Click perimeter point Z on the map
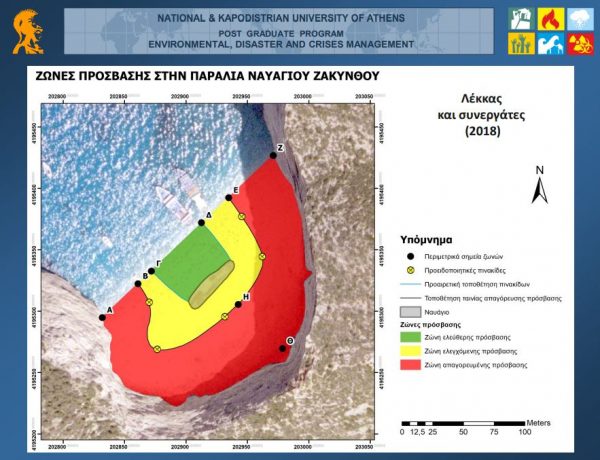 click(273, 156)
